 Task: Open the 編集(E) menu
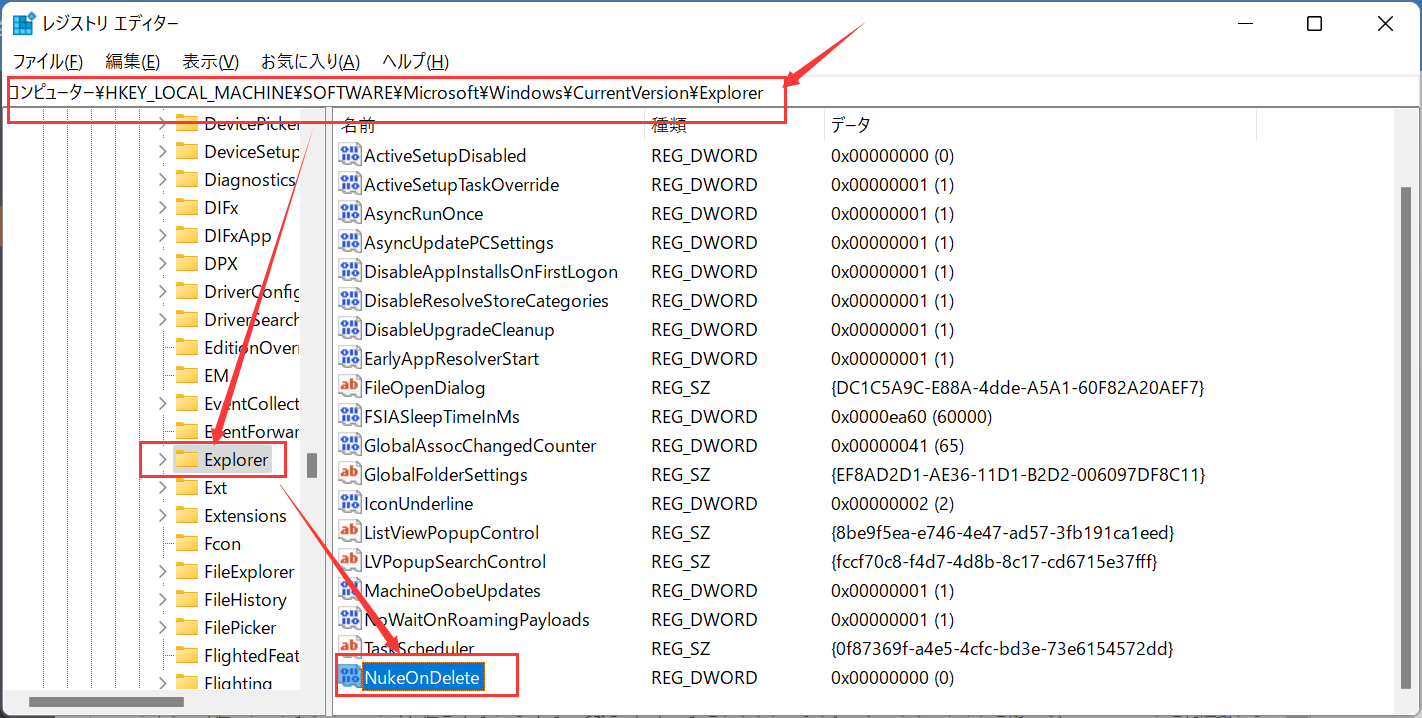(x=132, y=61)
